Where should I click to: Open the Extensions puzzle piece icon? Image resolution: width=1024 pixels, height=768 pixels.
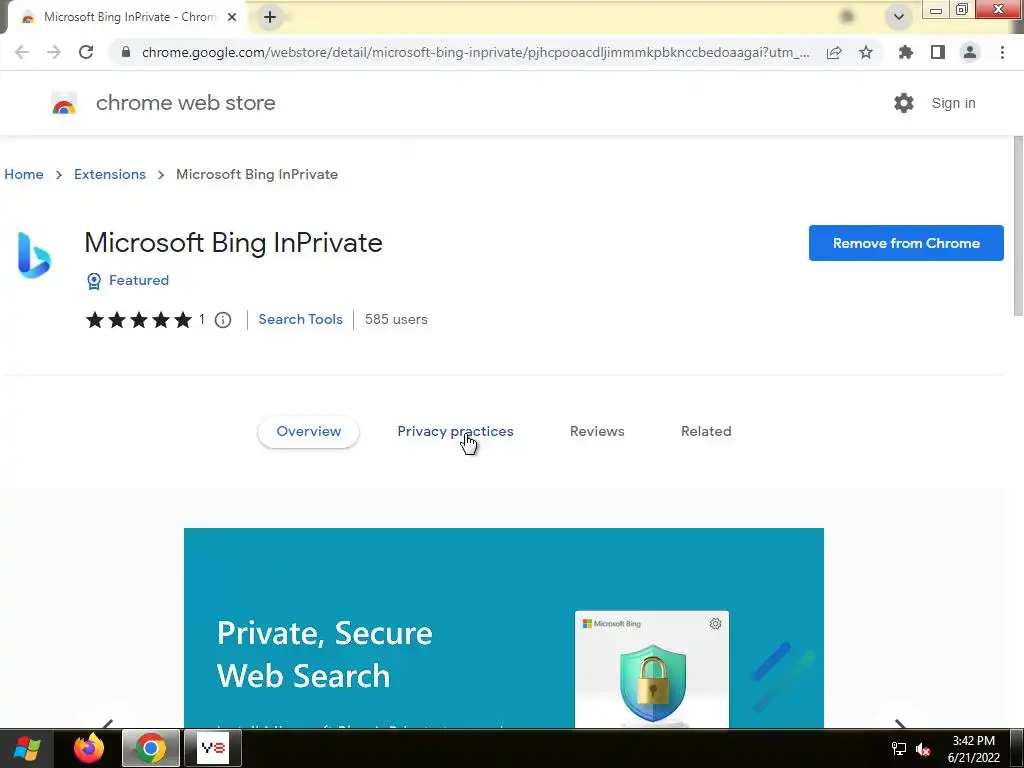(906, 52)
